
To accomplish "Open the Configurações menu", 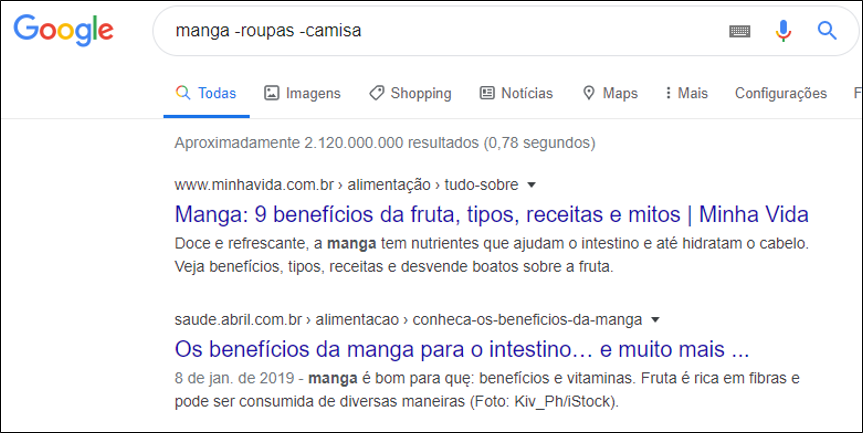I will (x=780, y=93).
